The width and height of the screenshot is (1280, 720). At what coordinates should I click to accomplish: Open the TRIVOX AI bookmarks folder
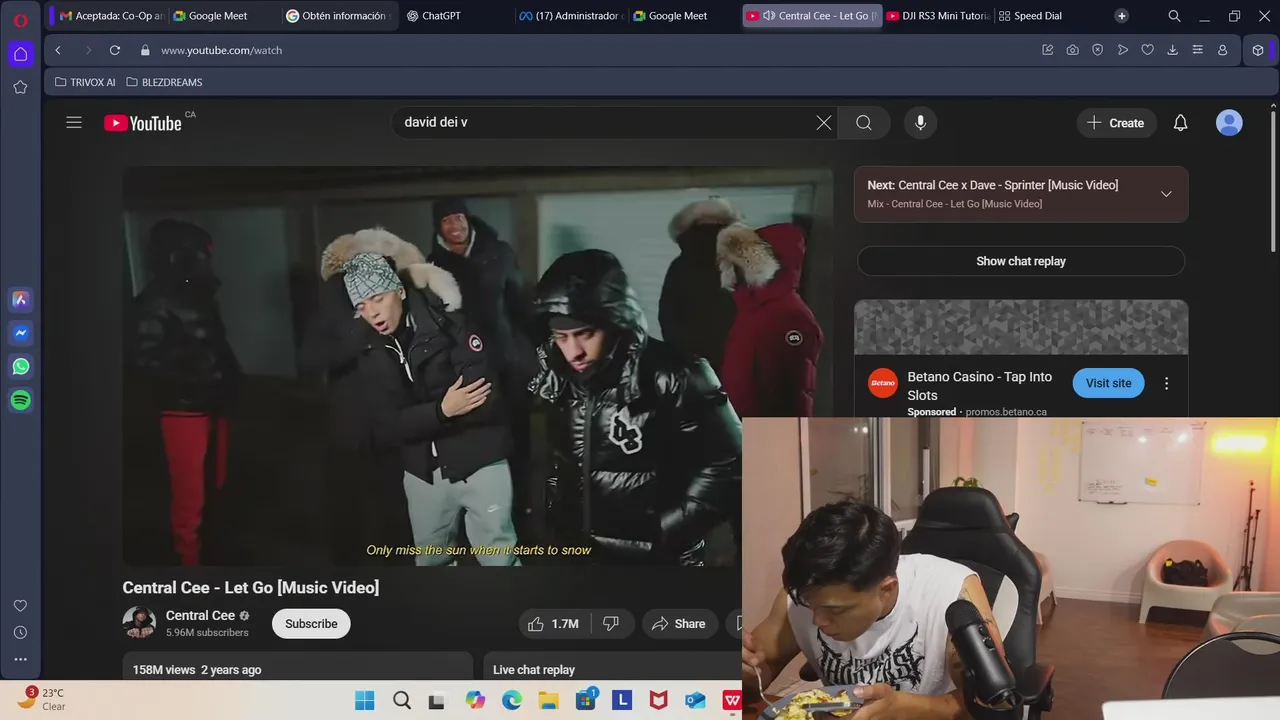[x=85, y=82]
